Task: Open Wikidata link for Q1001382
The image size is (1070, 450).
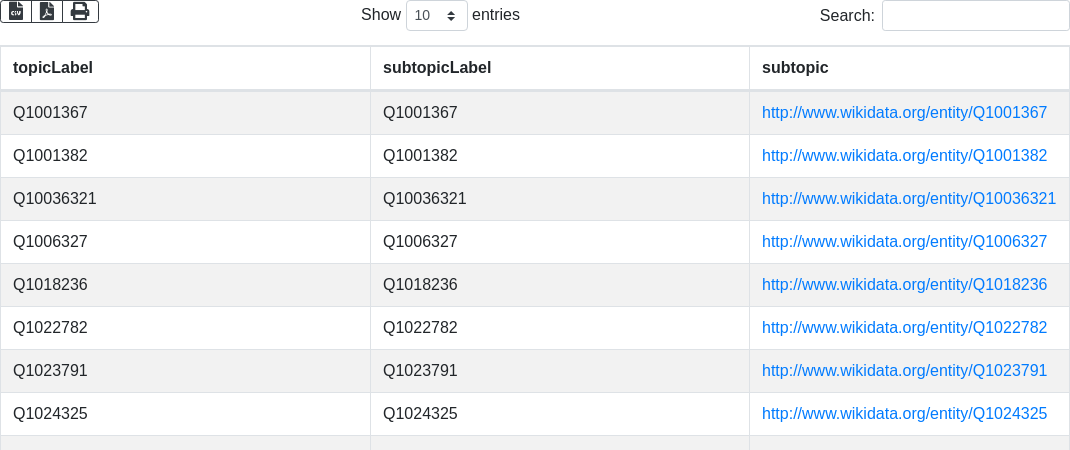Action: pos(904,156)
